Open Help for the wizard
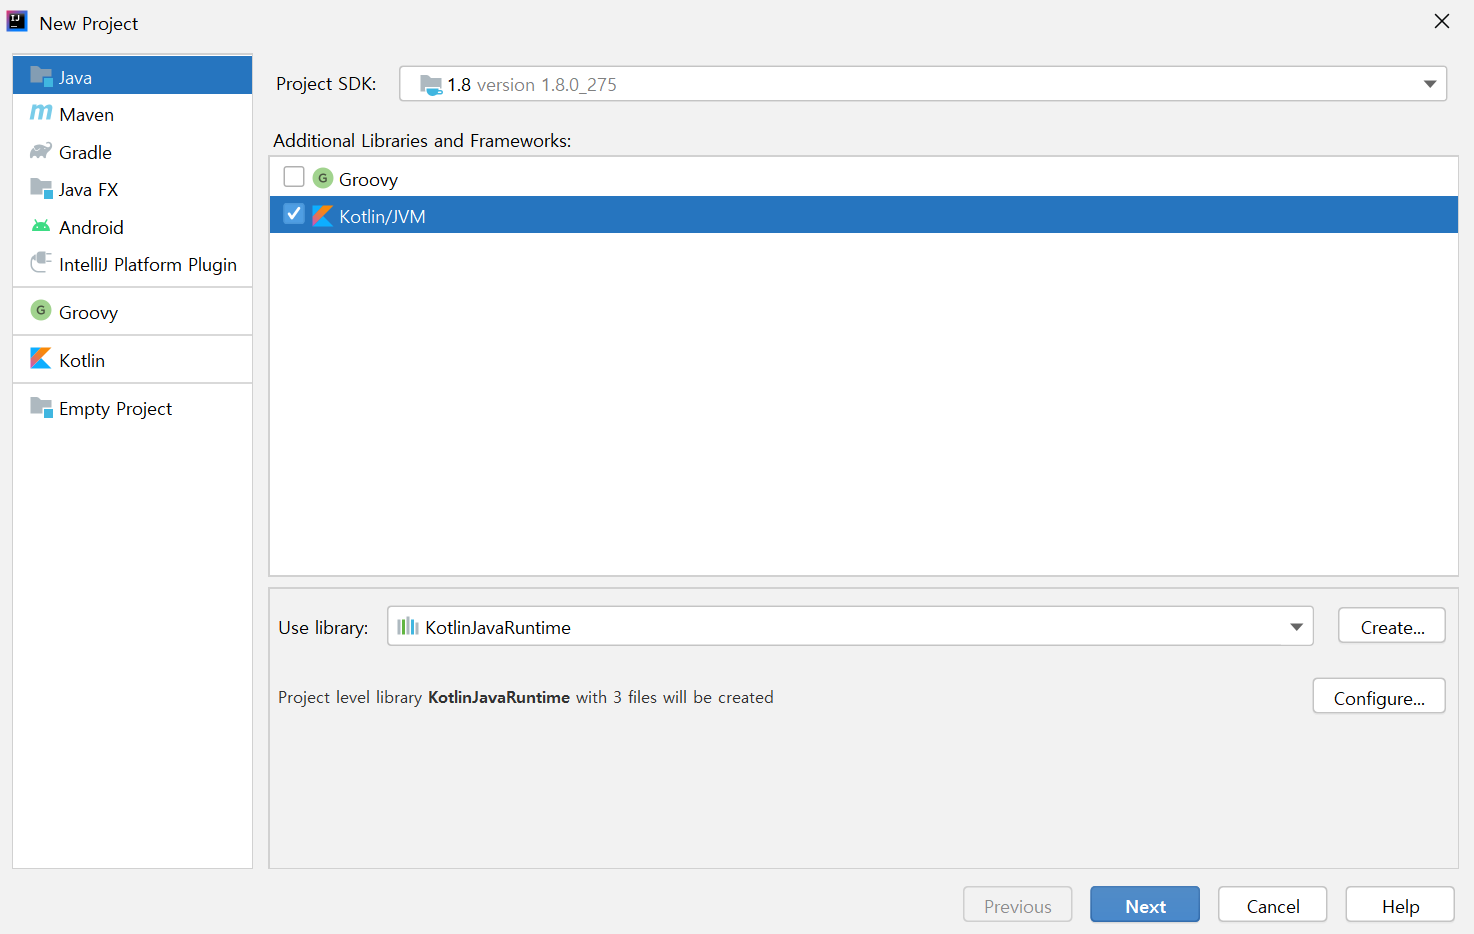 coord(1400,905)
